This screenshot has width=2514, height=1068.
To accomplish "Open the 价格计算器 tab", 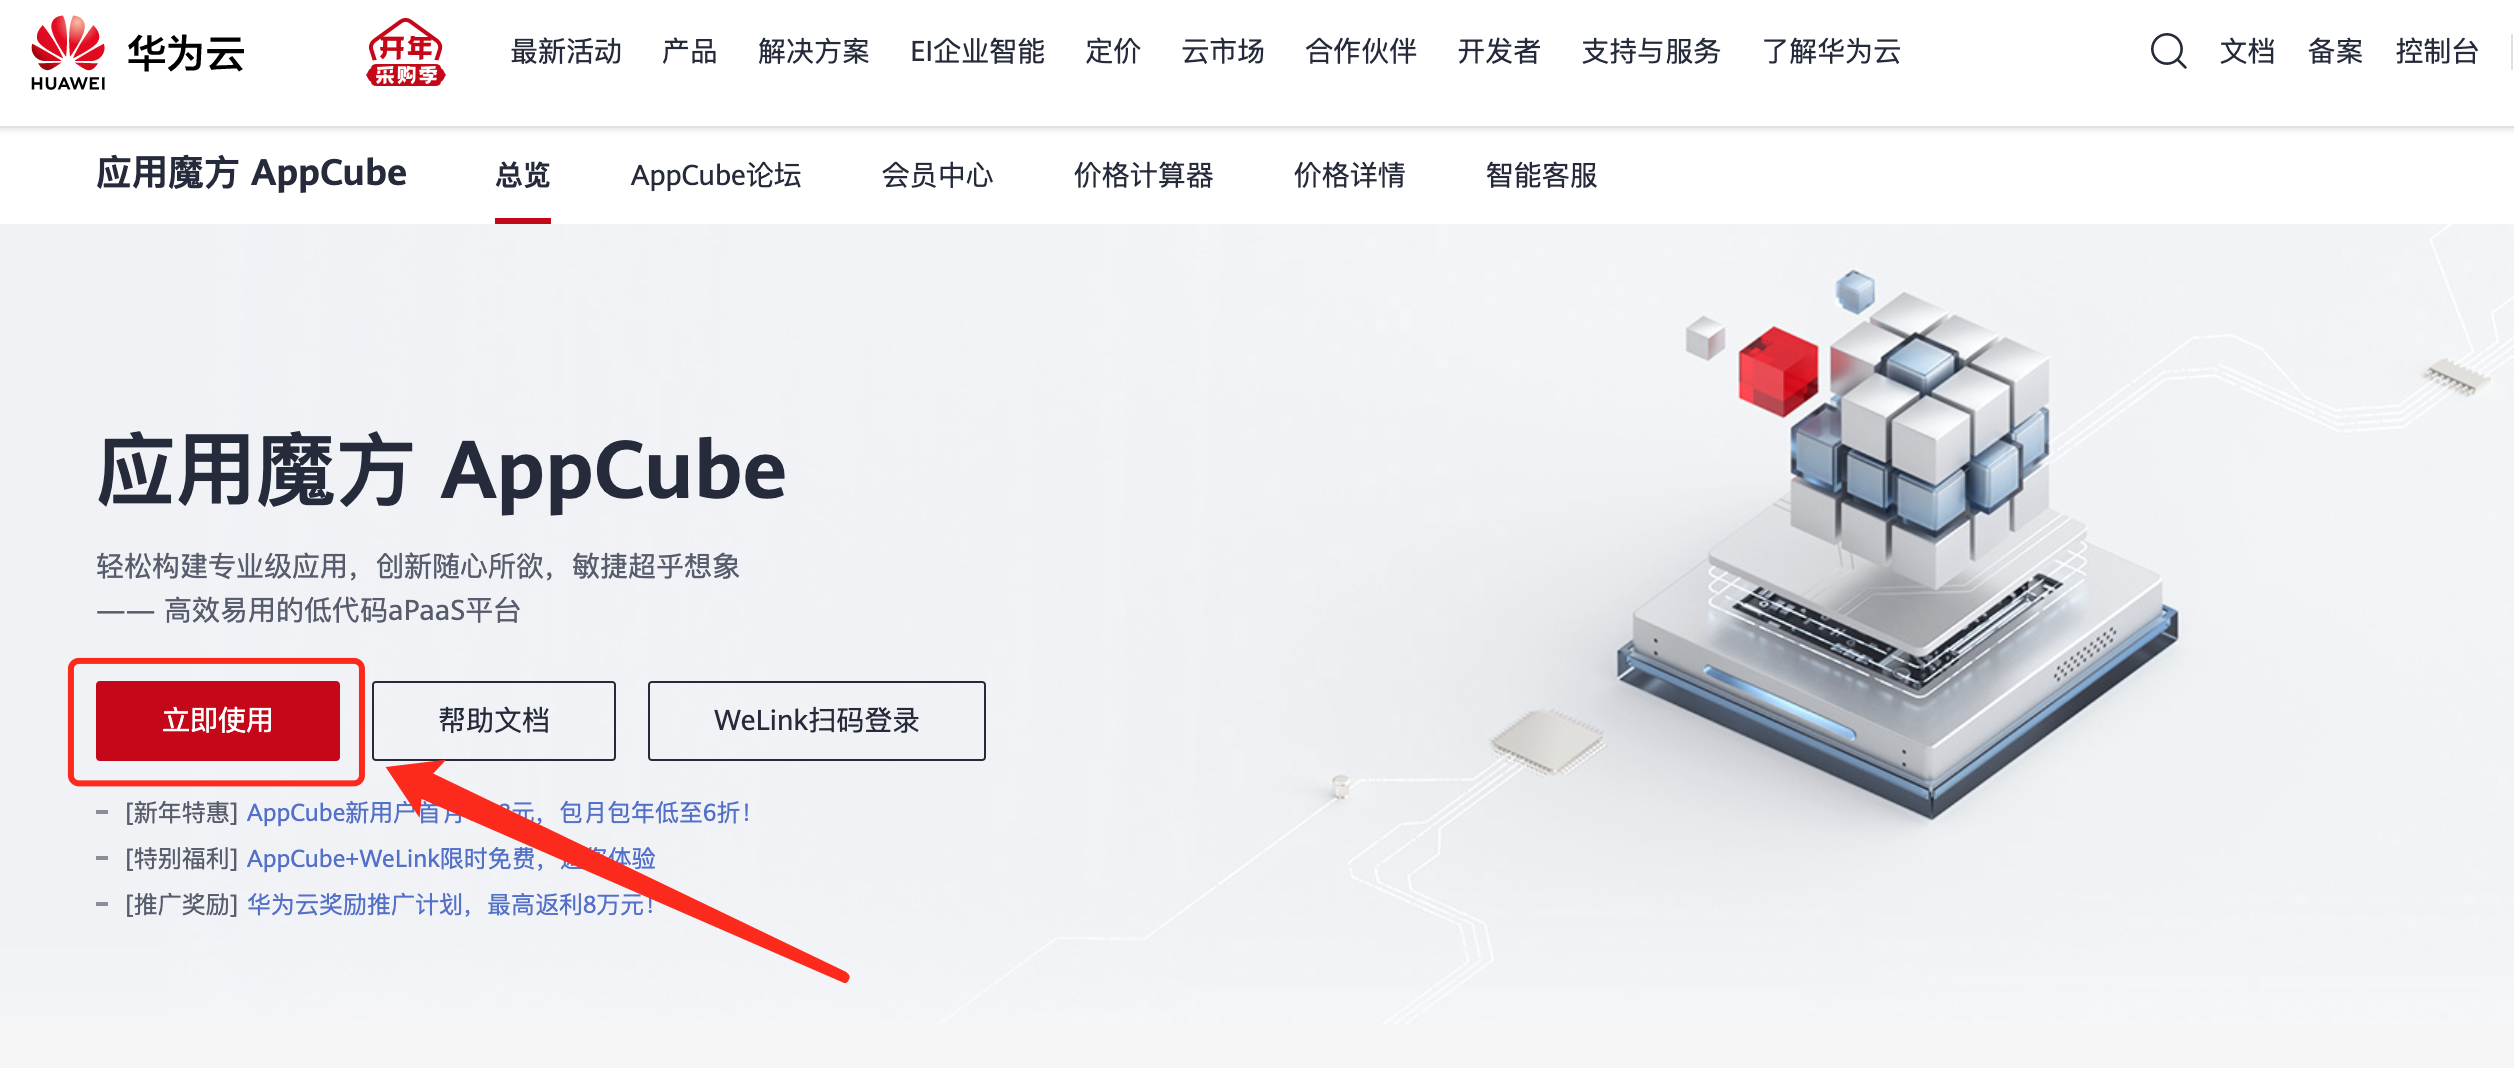I will 1143,176.
